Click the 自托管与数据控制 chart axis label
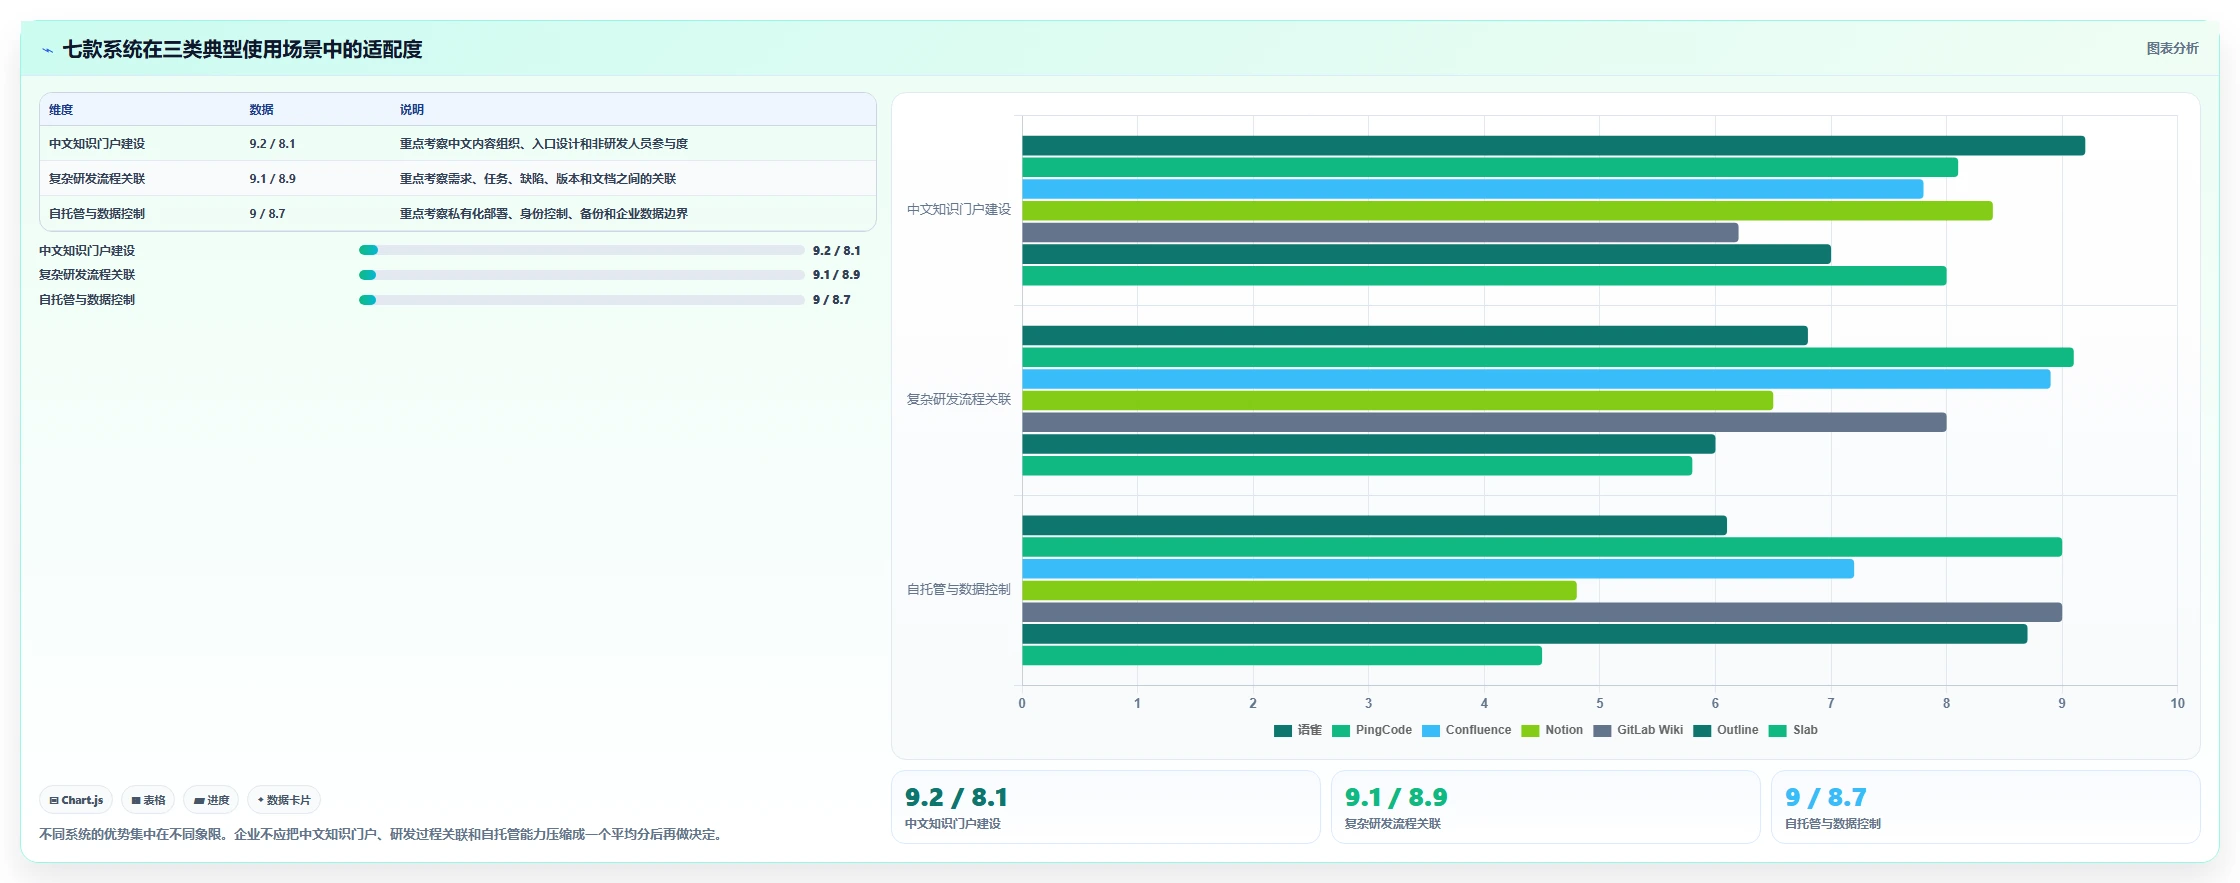Image resolution: width=2240 pixels, height=883 pixels. 959,590
